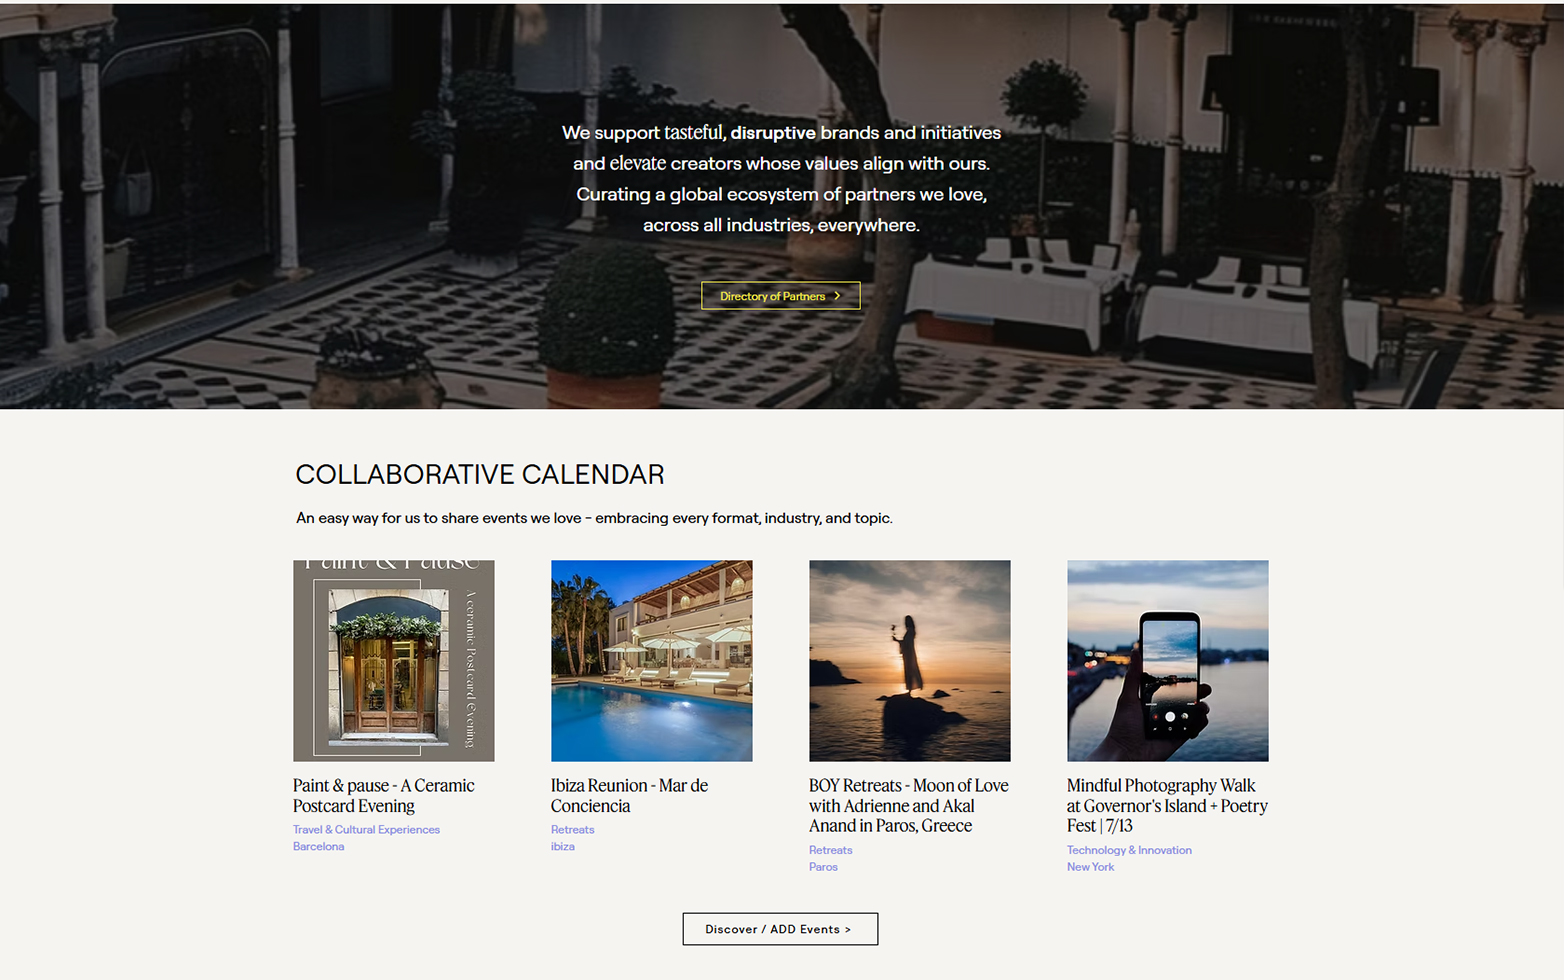Filter by Barcelona location tag
Image resolution: width=1564 pixels, height=980 pixels.
click(x=318, y=847)
